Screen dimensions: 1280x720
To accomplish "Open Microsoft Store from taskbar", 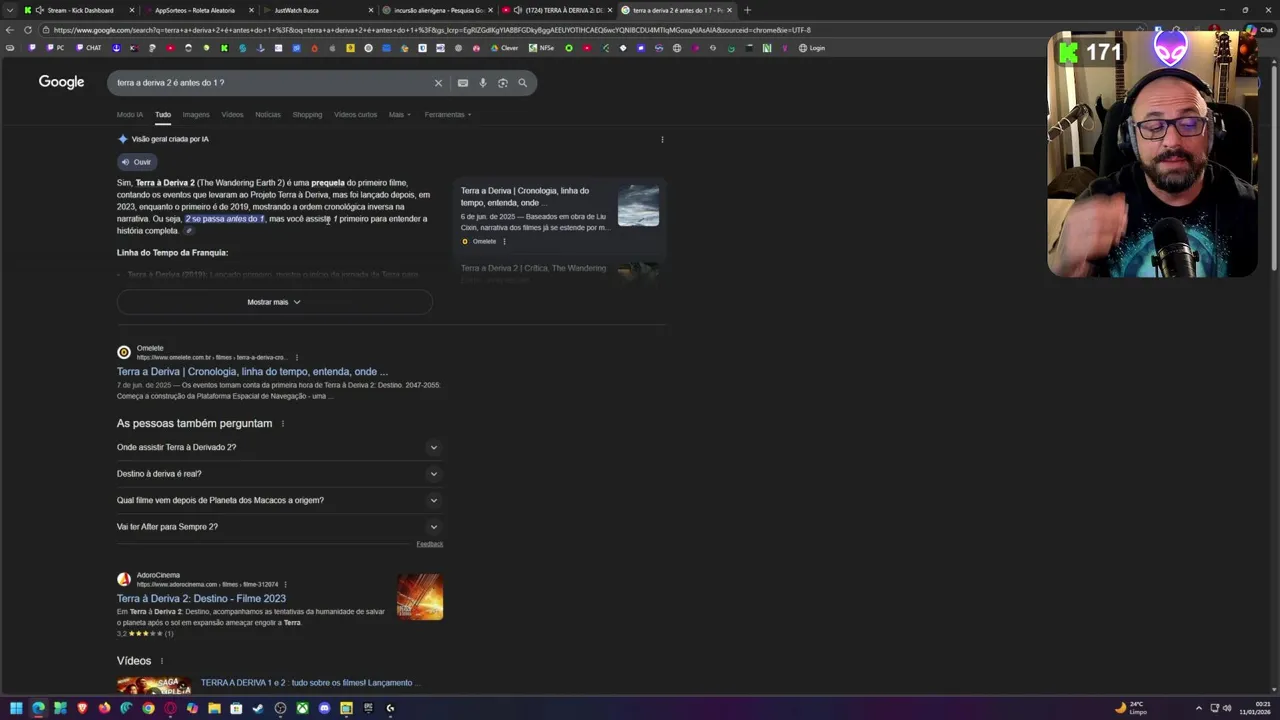I will click(x=236, y=708).
